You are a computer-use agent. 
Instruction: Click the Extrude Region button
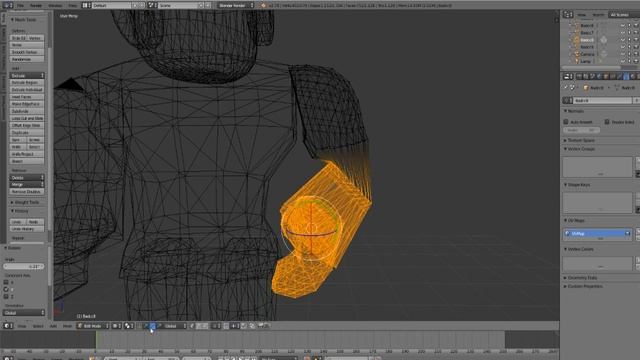pos(27,82)
